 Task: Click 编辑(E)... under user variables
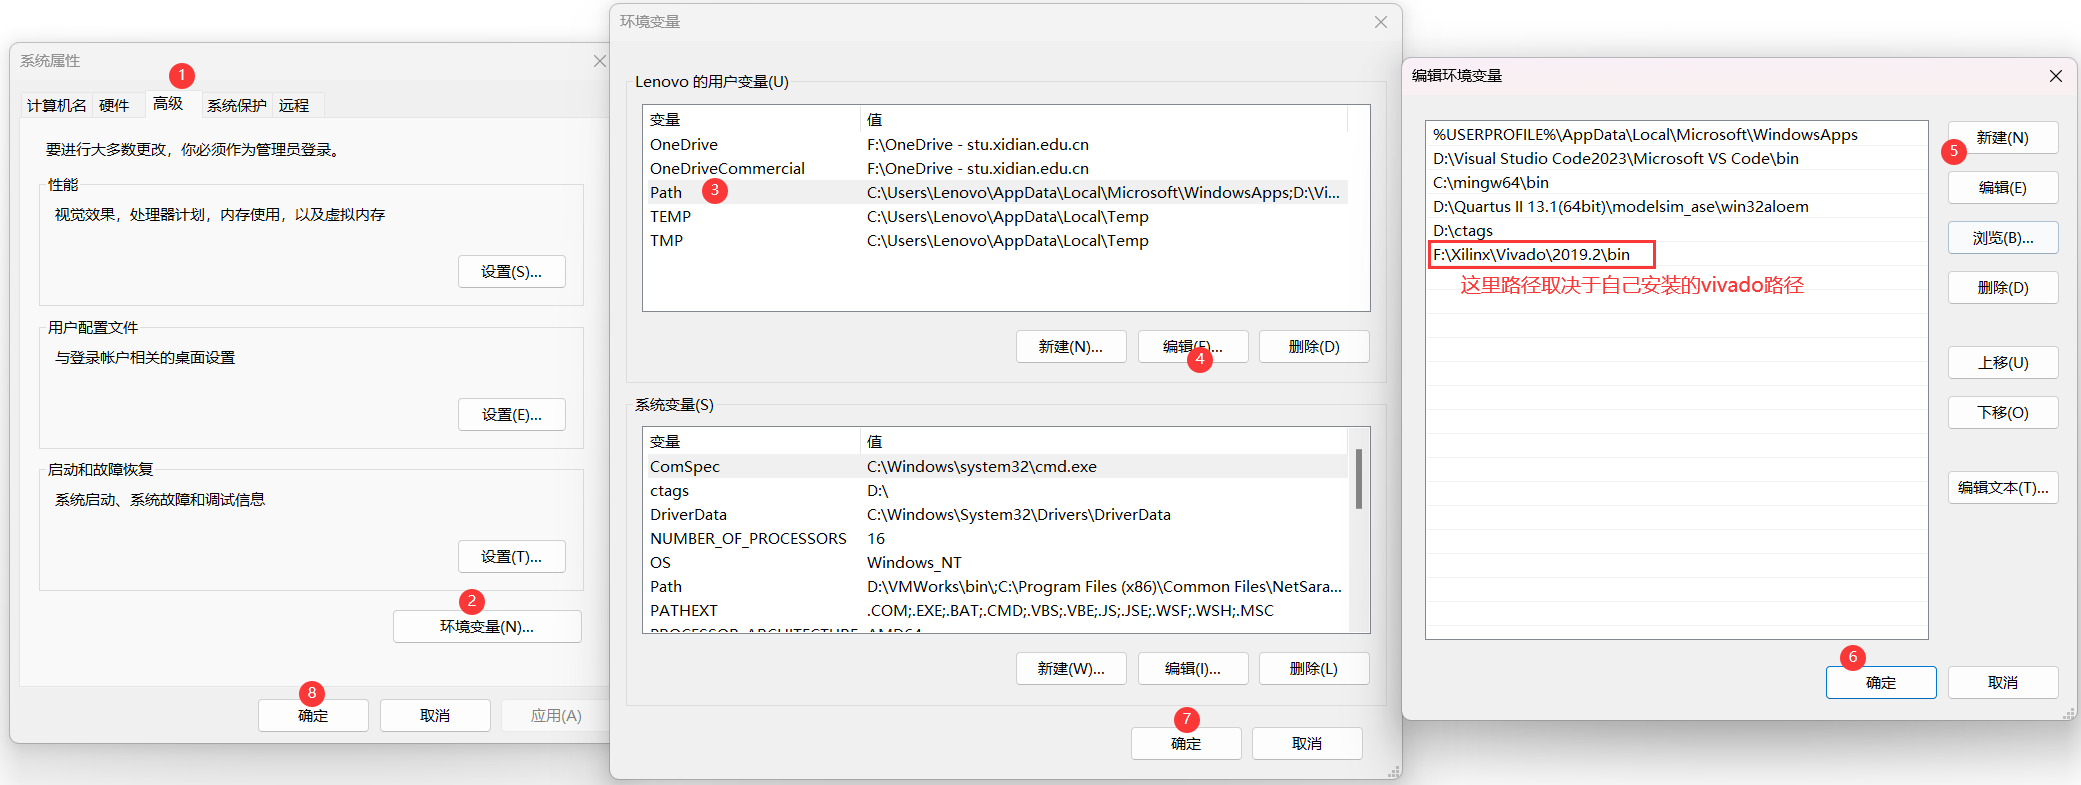point(1193,347)
